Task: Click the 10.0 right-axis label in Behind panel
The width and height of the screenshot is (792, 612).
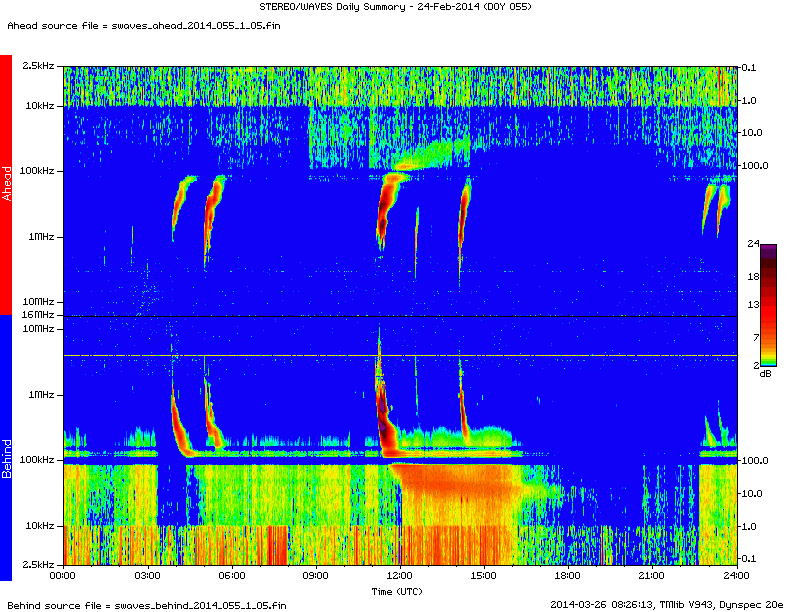Action: tap(752, 493)
